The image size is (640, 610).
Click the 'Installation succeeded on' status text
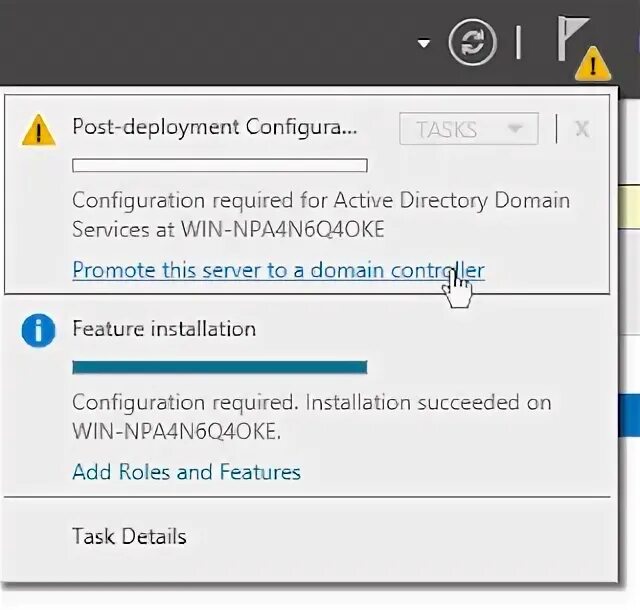coord(428,403)
